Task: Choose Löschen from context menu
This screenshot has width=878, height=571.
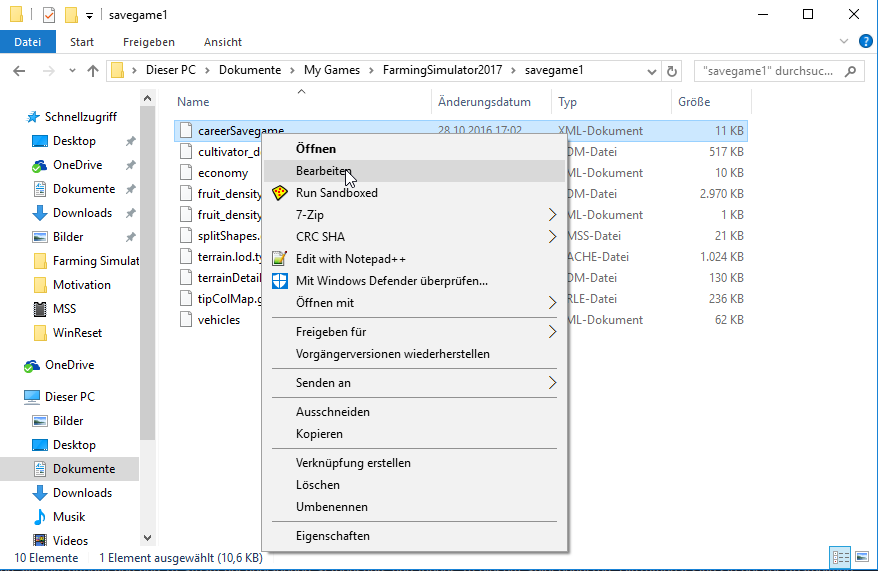Action: click(414, 485)
